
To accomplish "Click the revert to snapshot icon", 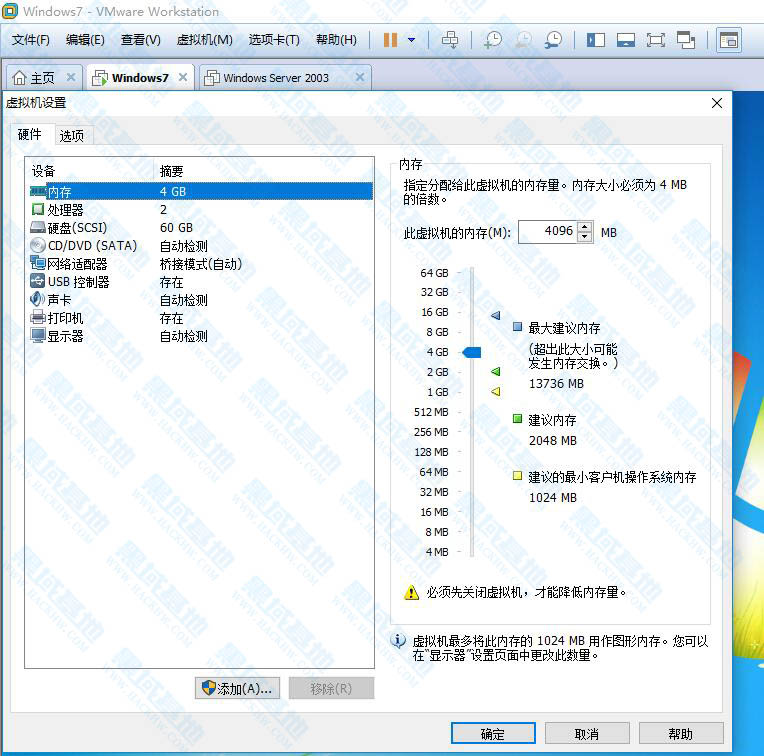I will (x=523, y=40).
